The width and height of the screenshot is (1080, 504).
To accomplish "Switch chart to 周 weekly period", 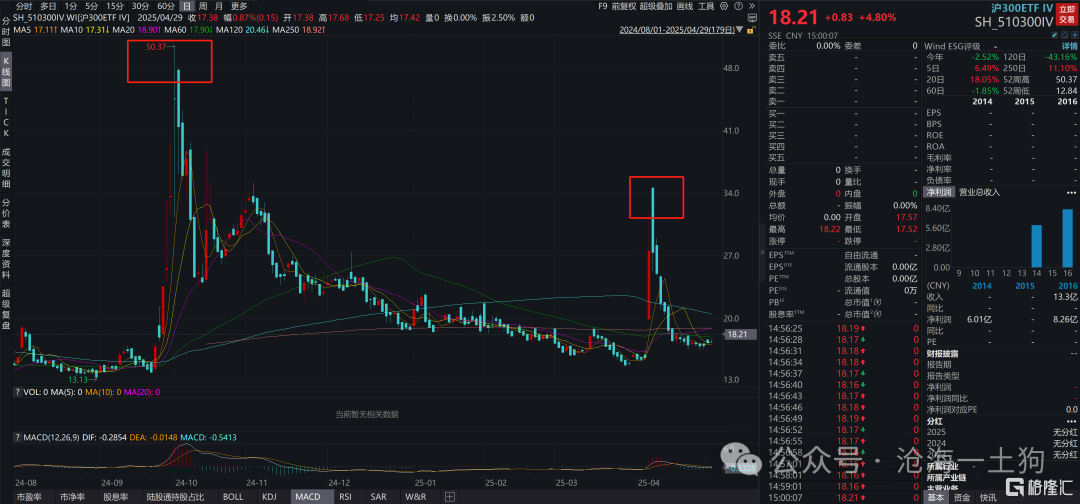I will coord(203,6).
